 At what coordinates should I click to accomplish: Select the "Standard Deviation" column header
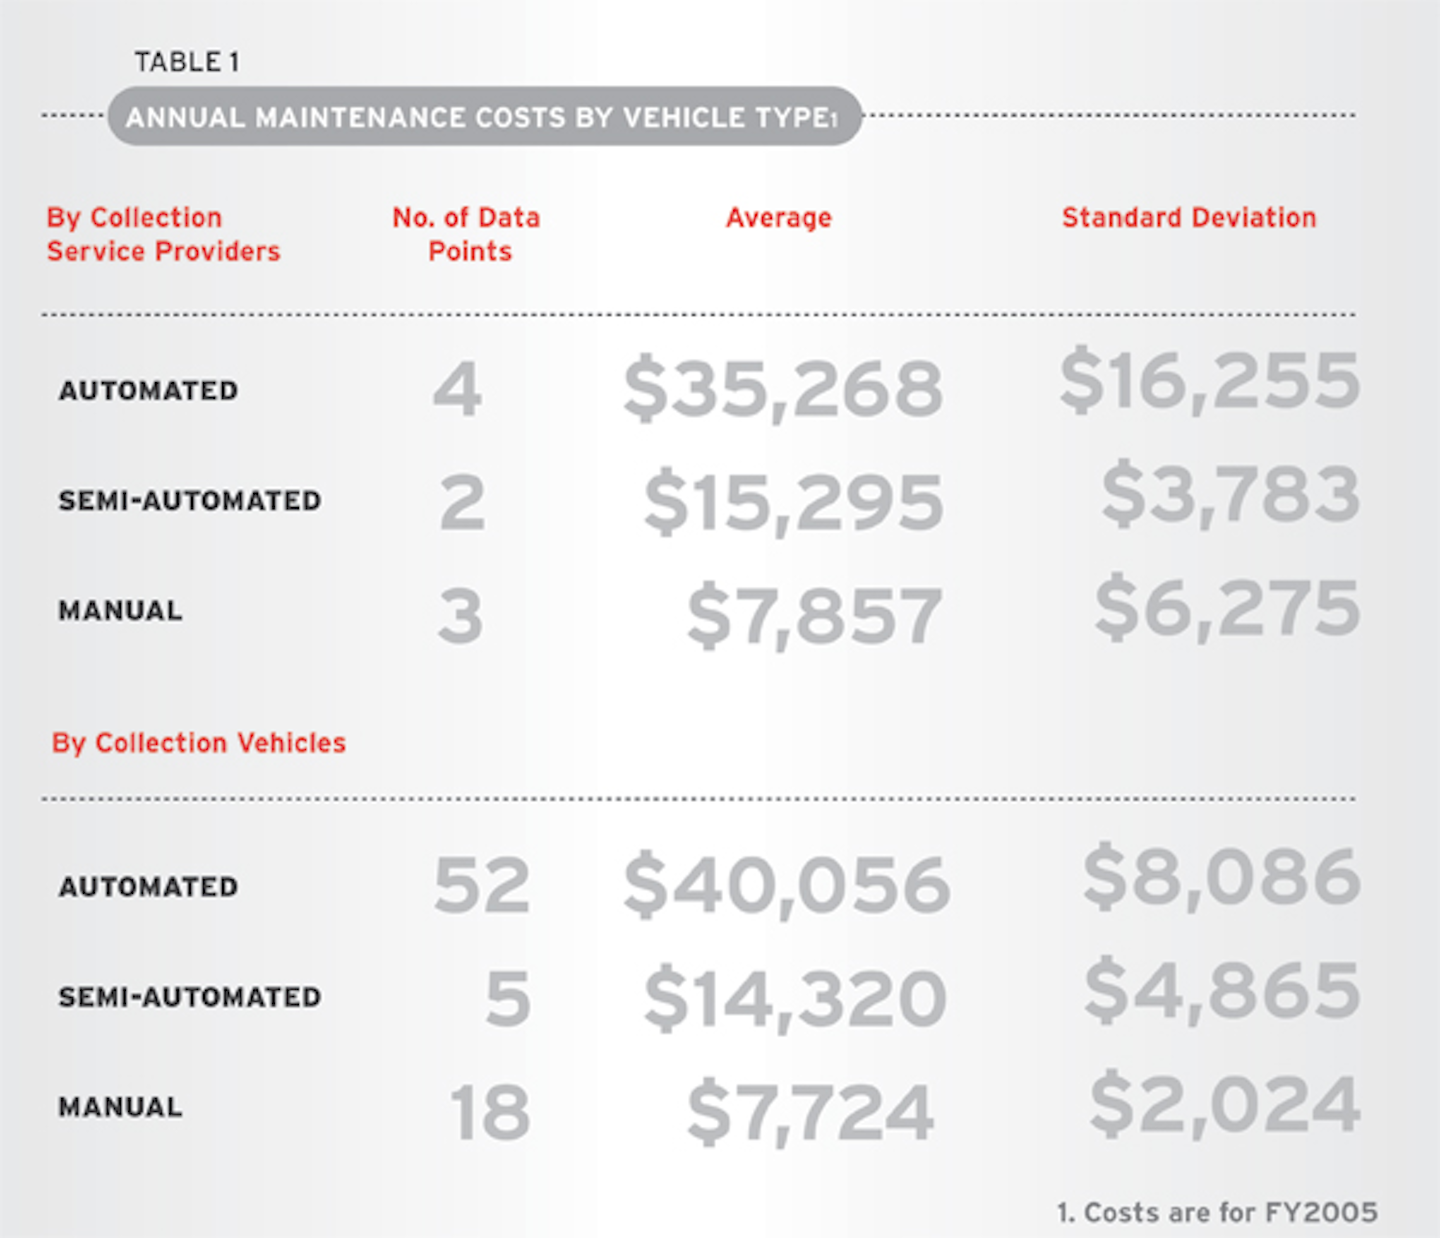1189,218
